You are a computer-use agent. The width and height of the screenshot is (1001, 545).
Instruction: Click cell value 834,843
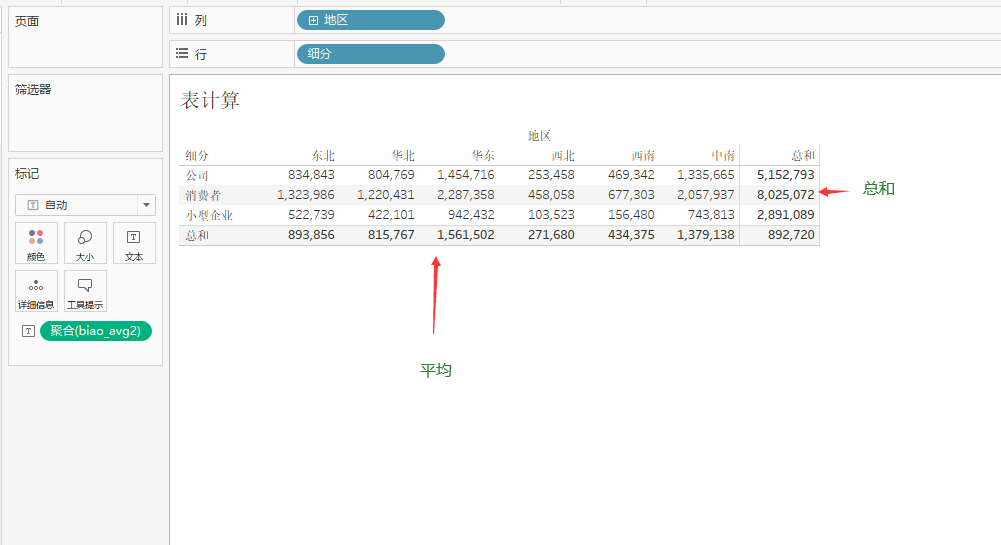(311, 175)
